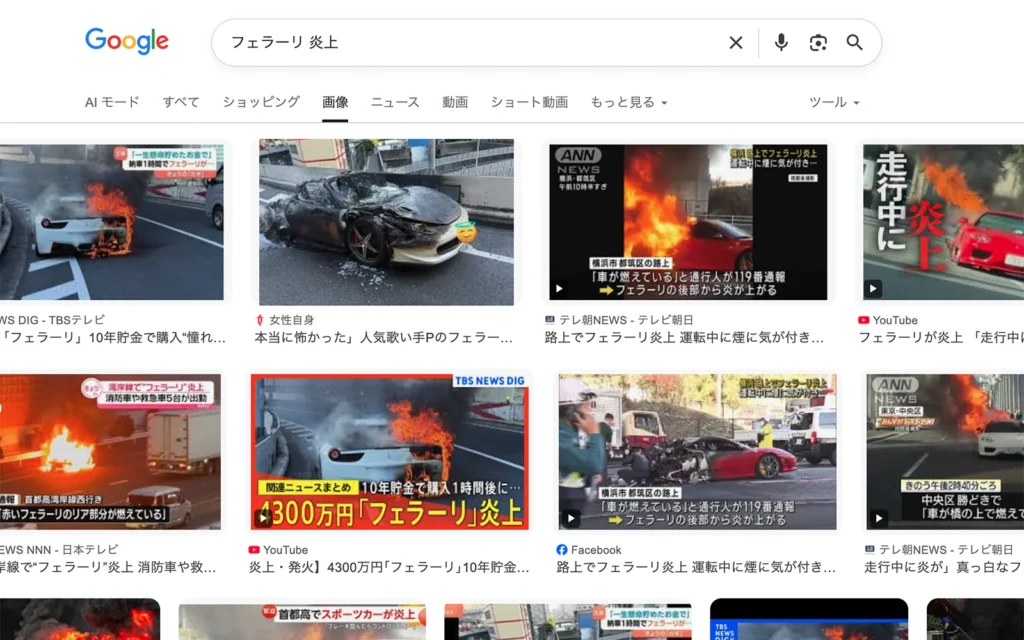Open the 首都高でスポーツカーが炎上 bottom thumbnail
The width and height of the screenshot is (1024, 640).
302,620
